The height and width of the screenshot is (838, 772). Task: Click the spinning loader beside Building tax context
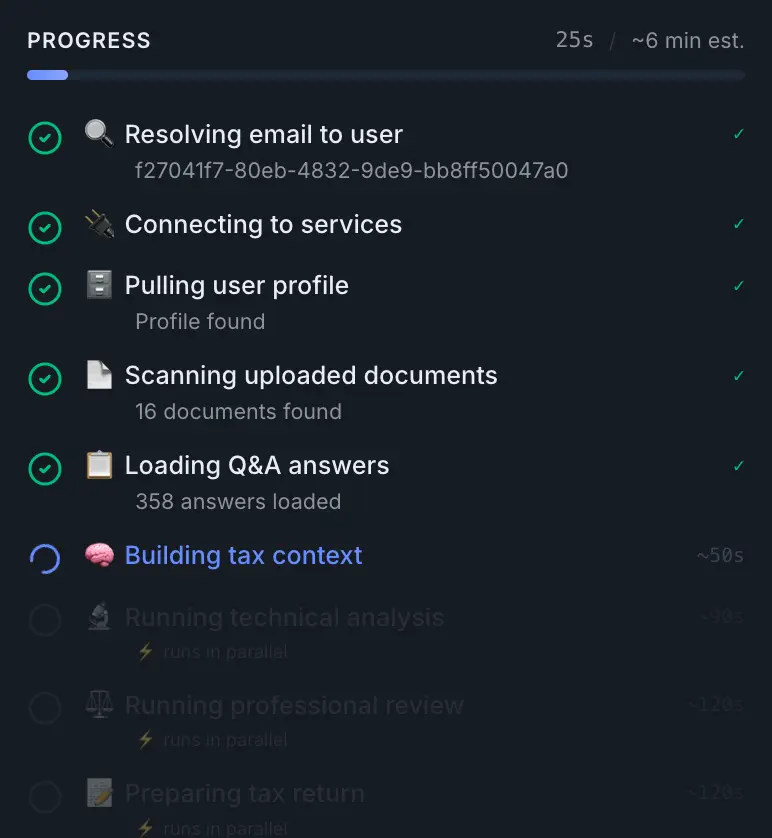pyautogui.click(x=44, y=559)
